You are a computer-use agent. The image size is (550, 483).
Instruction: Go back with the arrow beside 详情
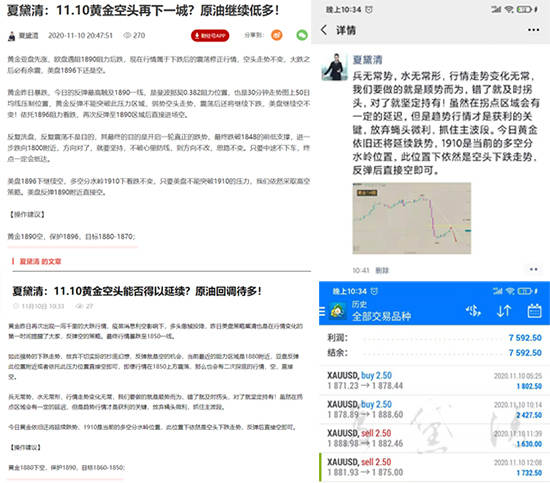(324, 30)
